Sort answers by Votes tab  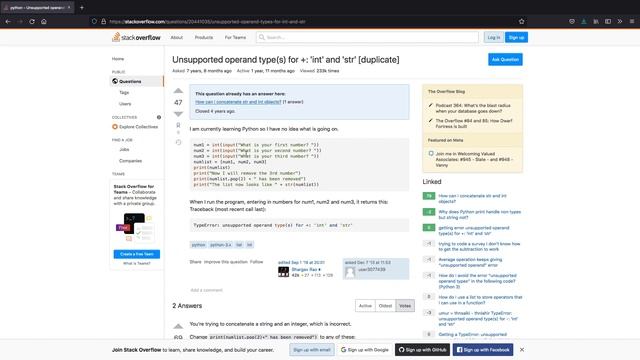coord(405,306)
